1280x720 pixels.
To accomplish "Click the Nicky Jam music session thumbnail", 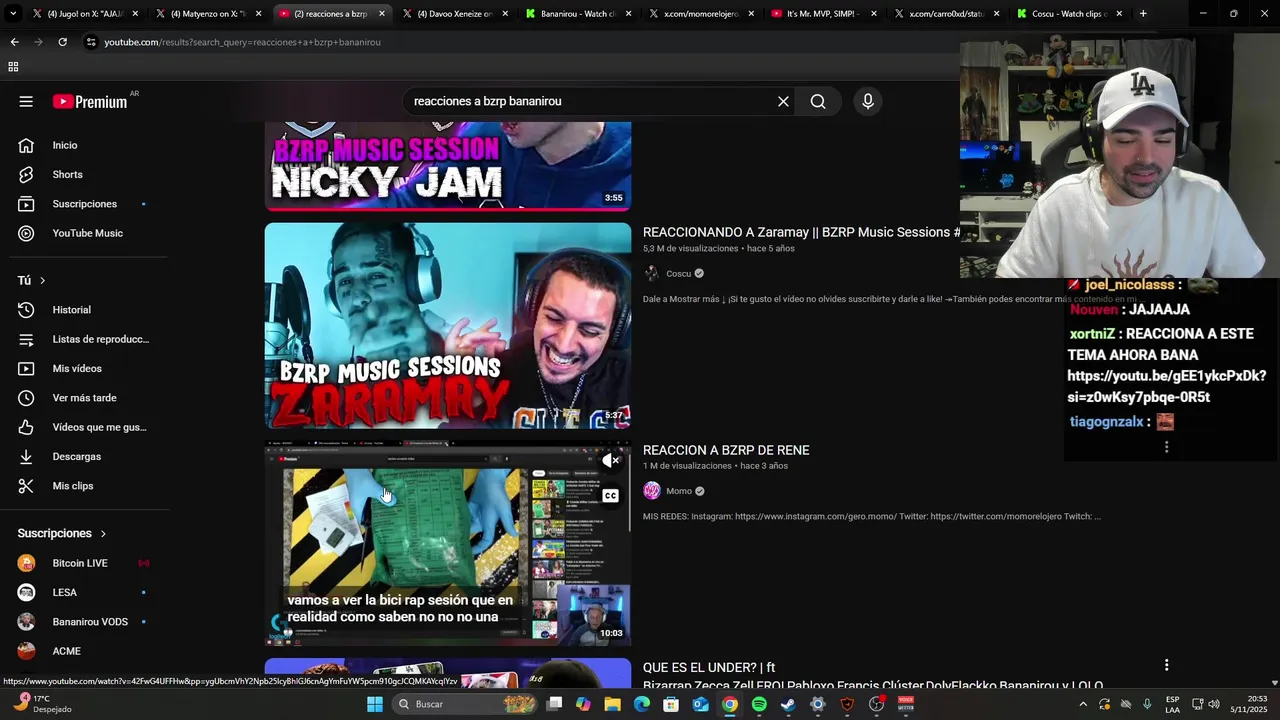I will click(x=448, y=166).
